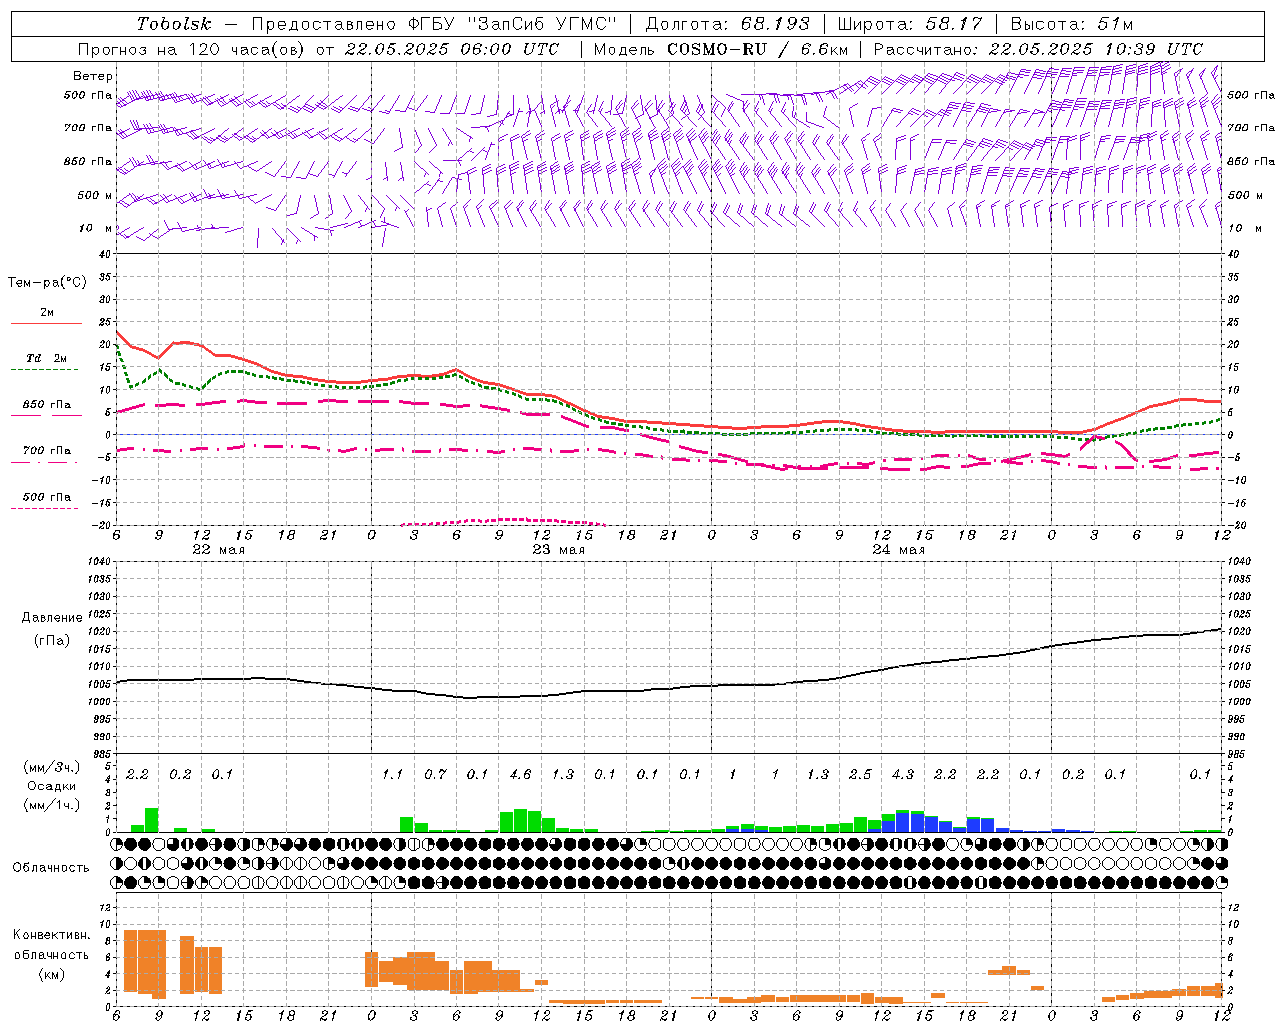This screenshot has height=1024, width=1280.
Task: Click the 23 мая date label
Action: [558, 550]
